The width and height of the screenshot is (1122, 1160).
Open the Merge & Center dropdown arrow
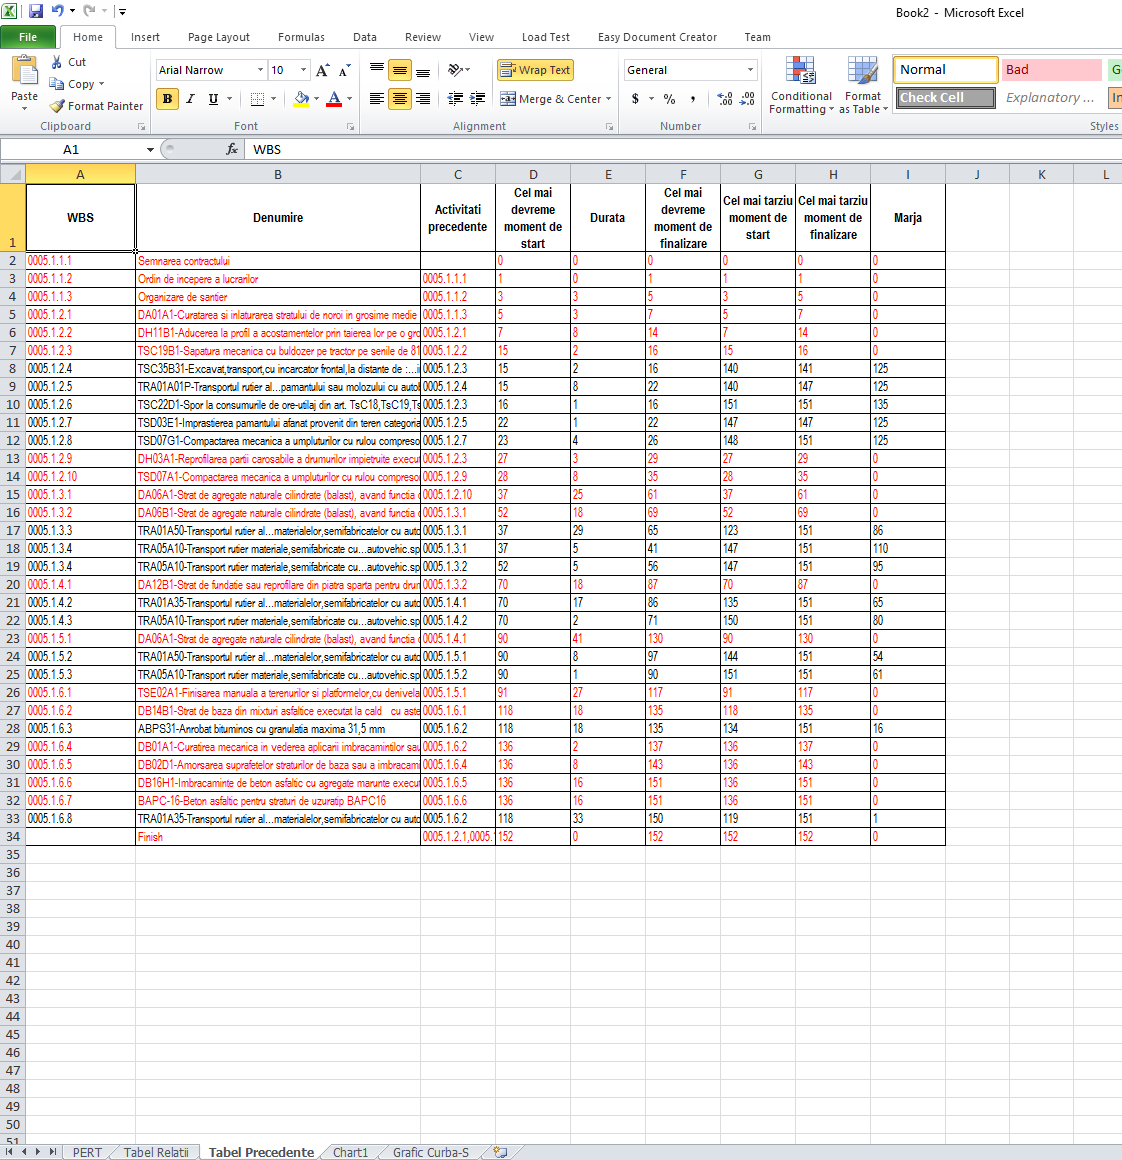609,98
